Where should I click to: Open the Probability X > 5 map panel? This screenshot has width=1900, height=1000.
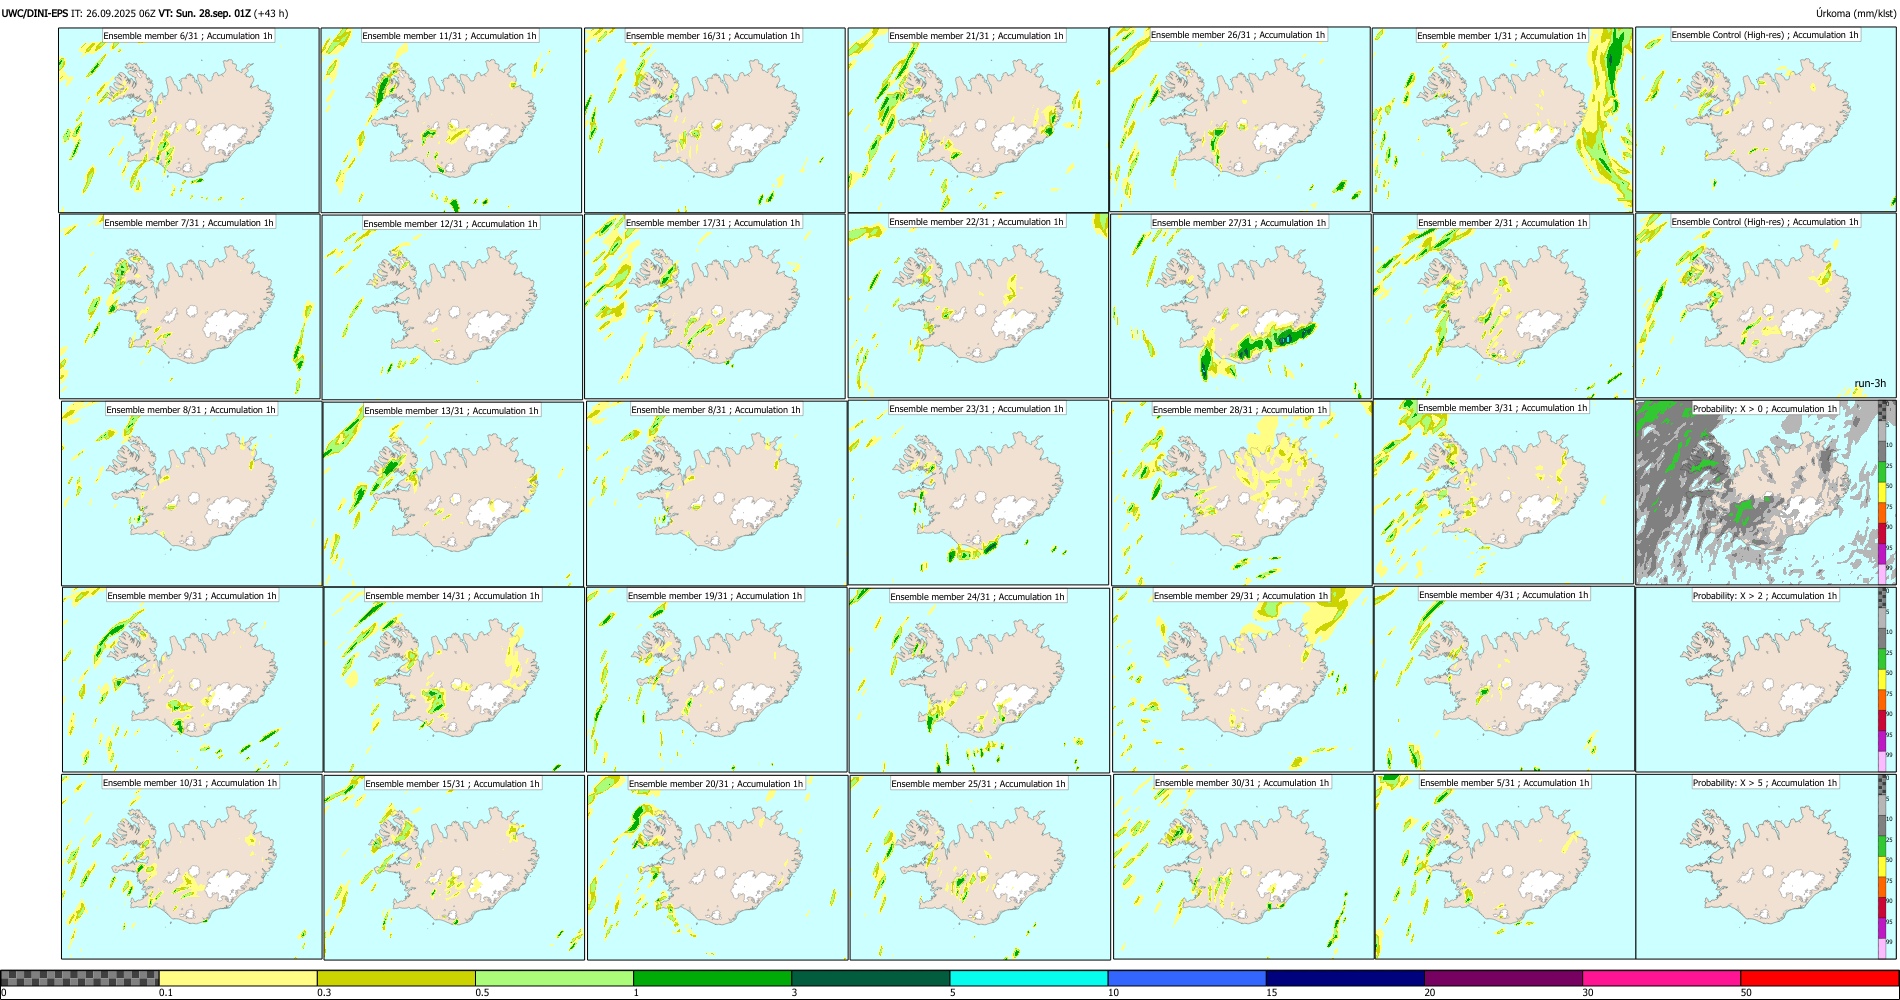(1766, 867)
